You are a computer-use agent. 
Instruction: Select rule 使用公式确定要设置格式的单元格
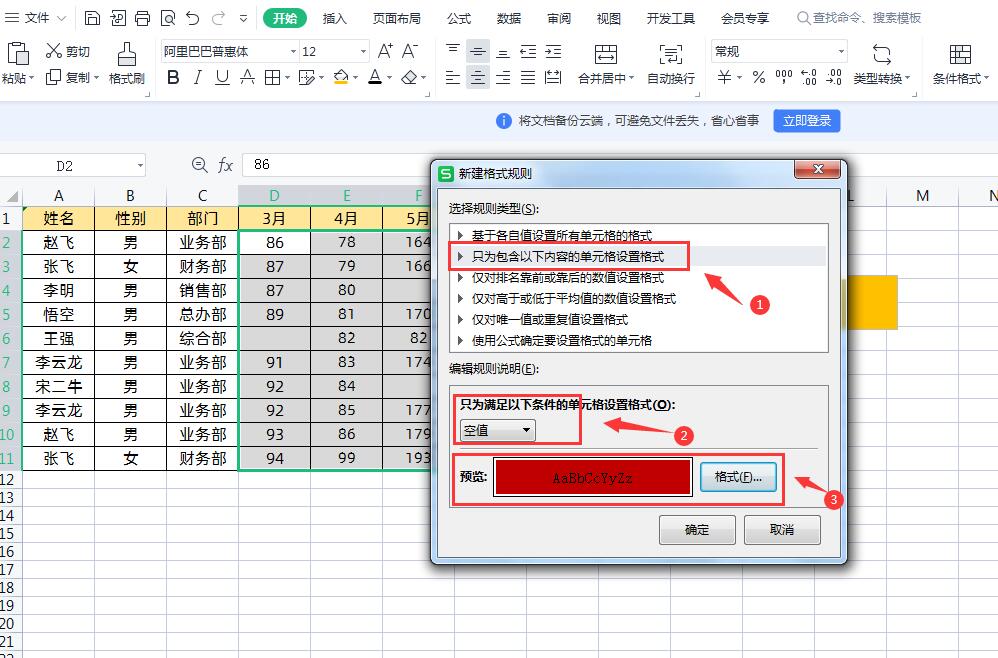[562, 340]
